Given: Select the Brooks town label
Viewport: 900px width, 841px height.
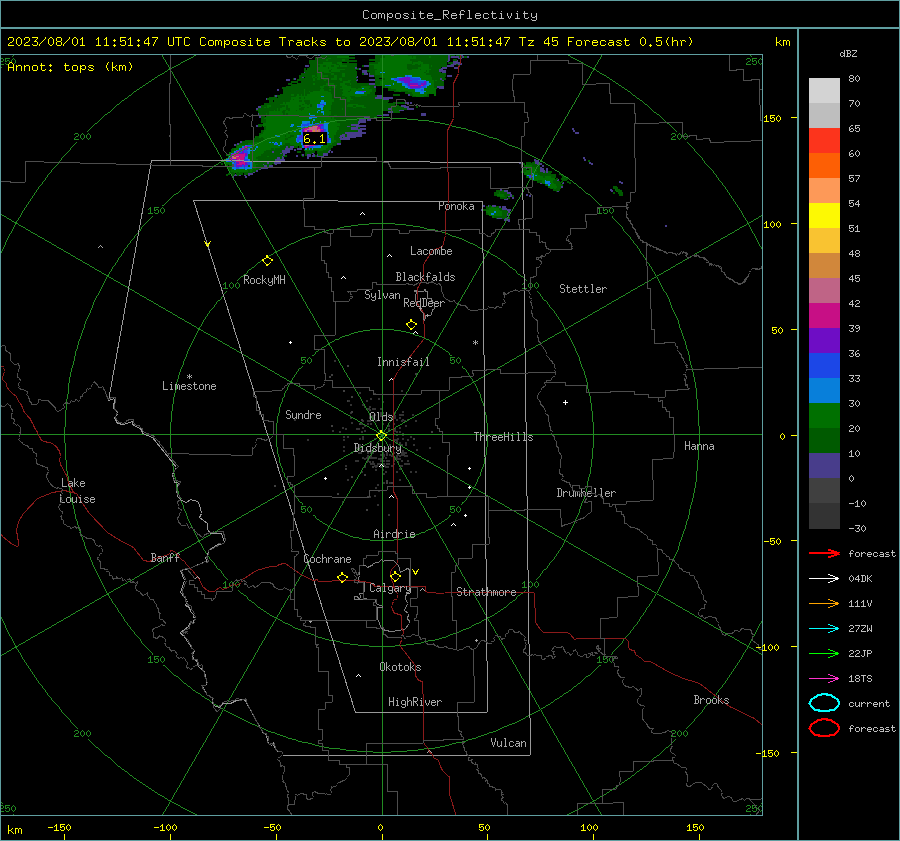Looking at the screenshot, I should 711,700.
